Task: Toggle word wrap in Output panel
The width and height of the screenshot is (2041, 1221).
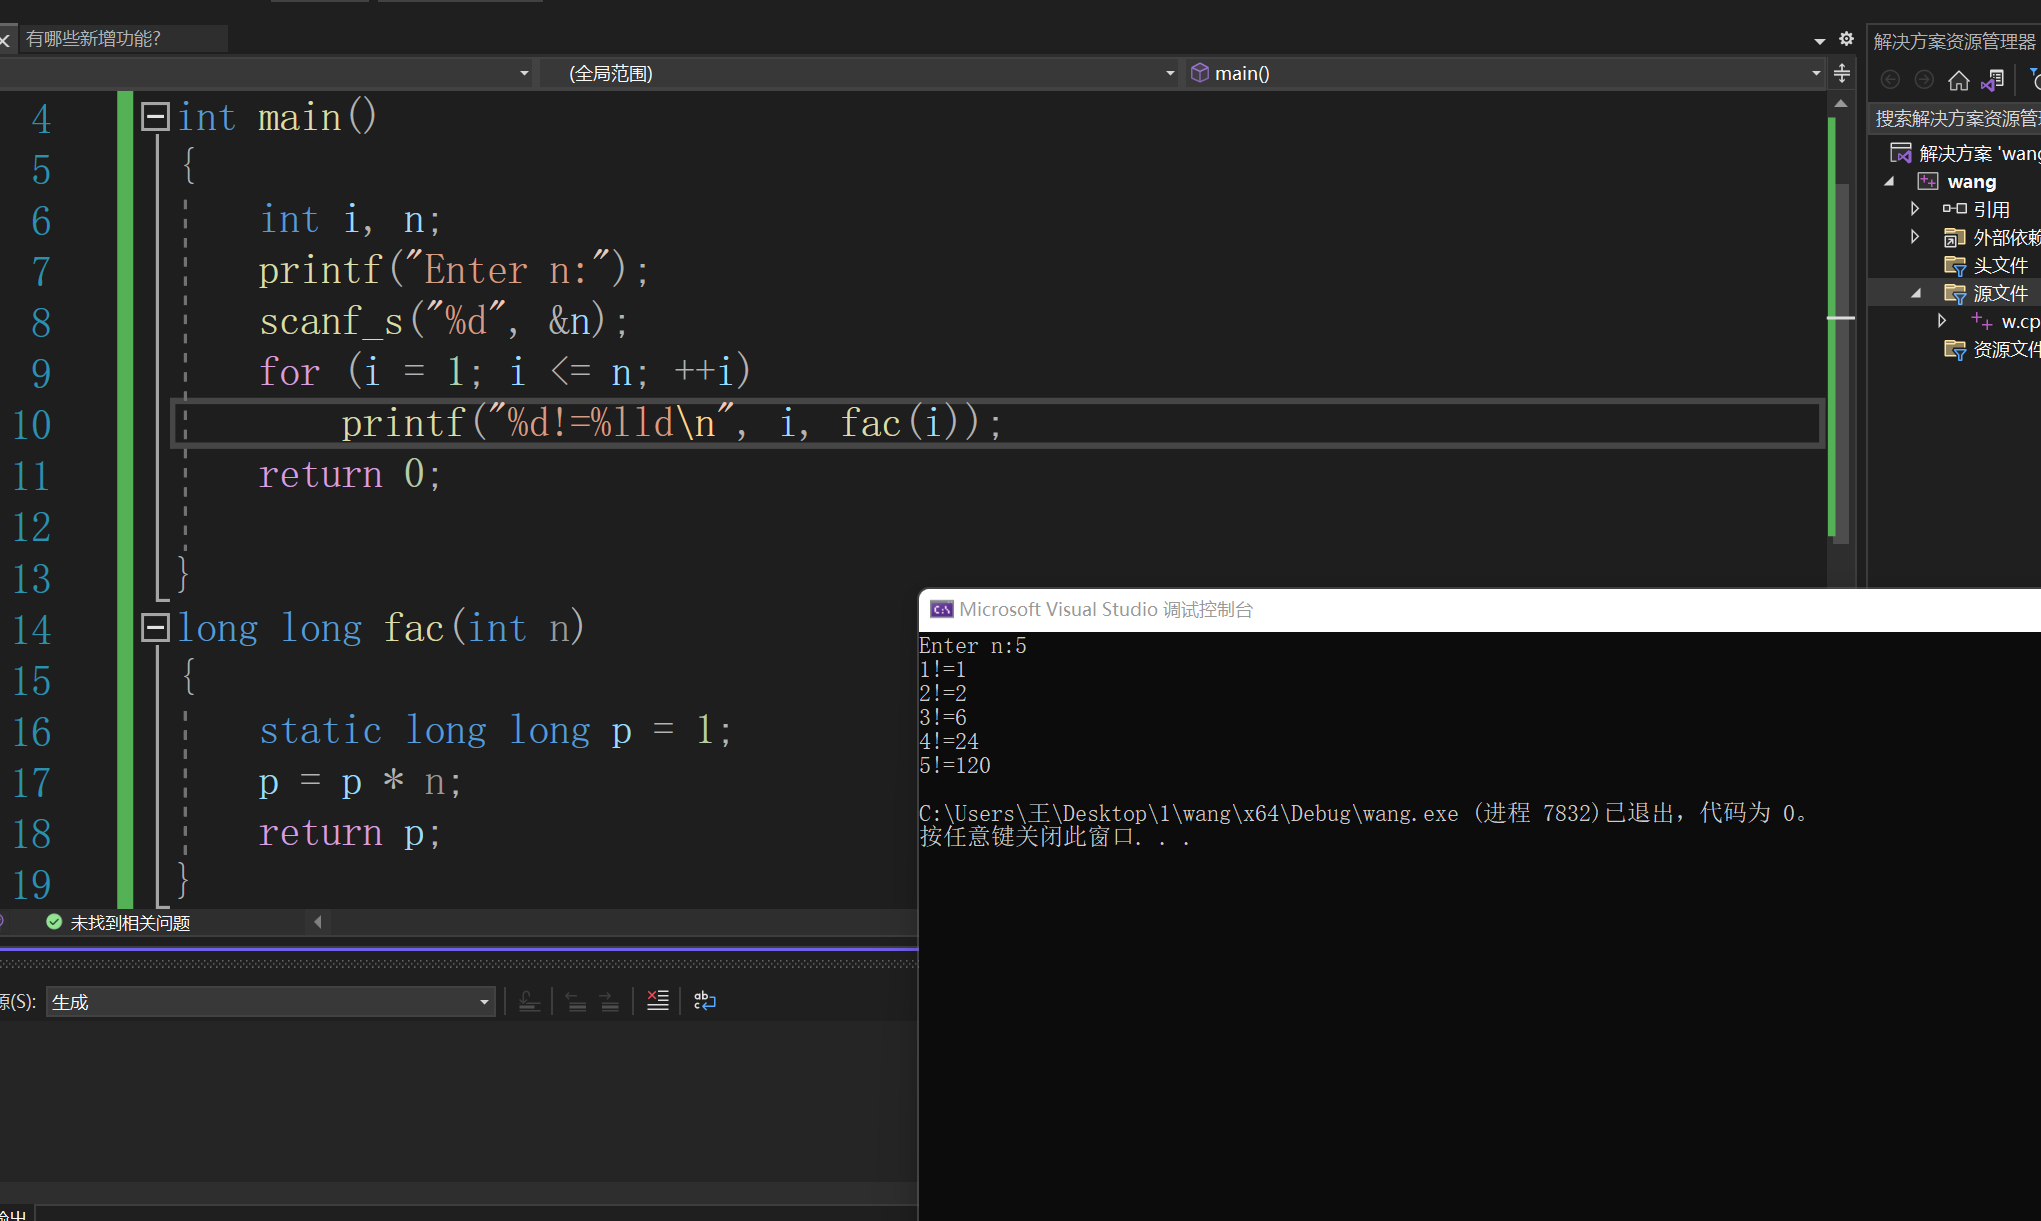Action: pyautogui.click(x=704, y=1001)
